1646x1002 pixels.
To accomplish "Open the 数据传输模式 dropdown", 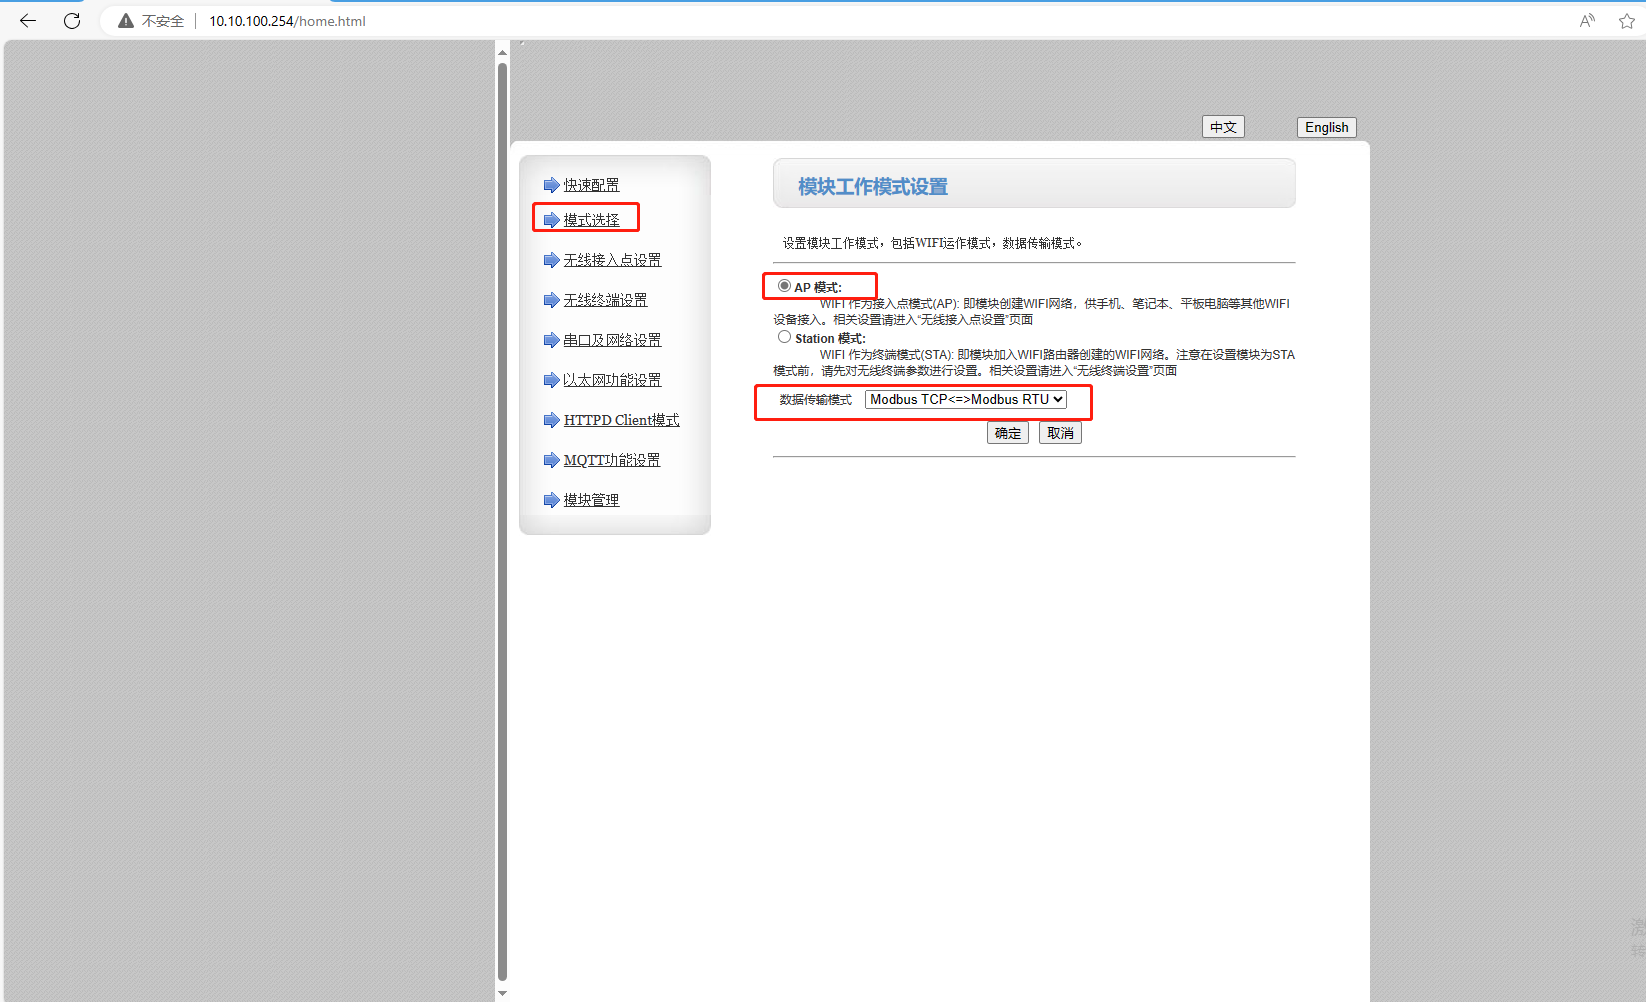I will tap(966, 399).
